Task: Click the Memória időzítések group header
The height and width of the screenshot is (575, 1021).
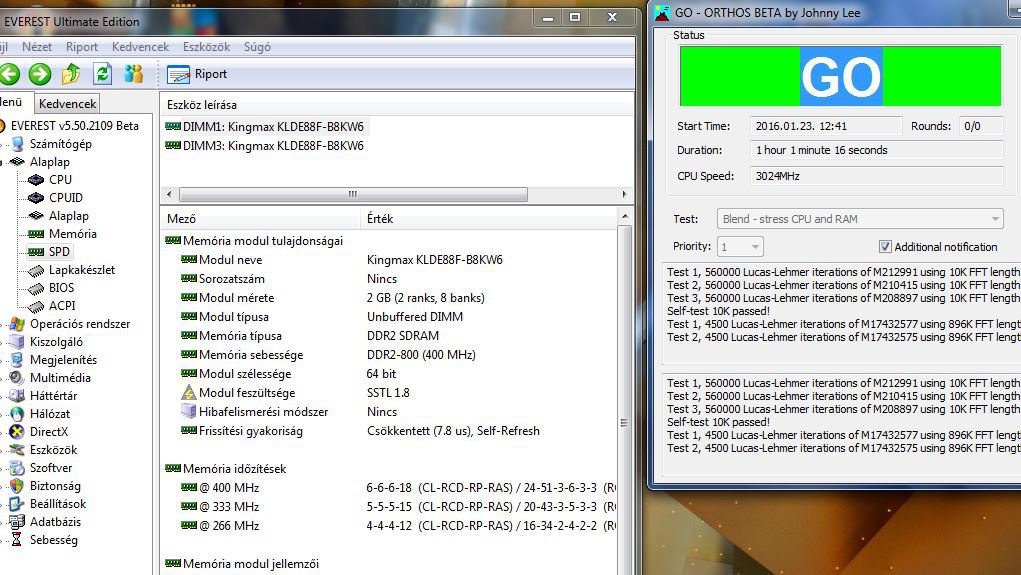Action: (x=226, y=469)
